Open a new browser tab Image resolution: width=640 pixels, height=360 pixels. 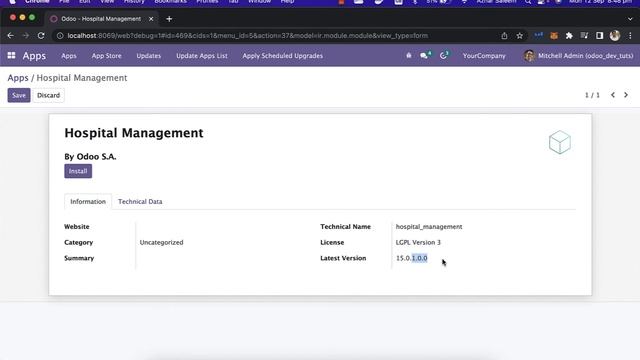pos(169,19)
